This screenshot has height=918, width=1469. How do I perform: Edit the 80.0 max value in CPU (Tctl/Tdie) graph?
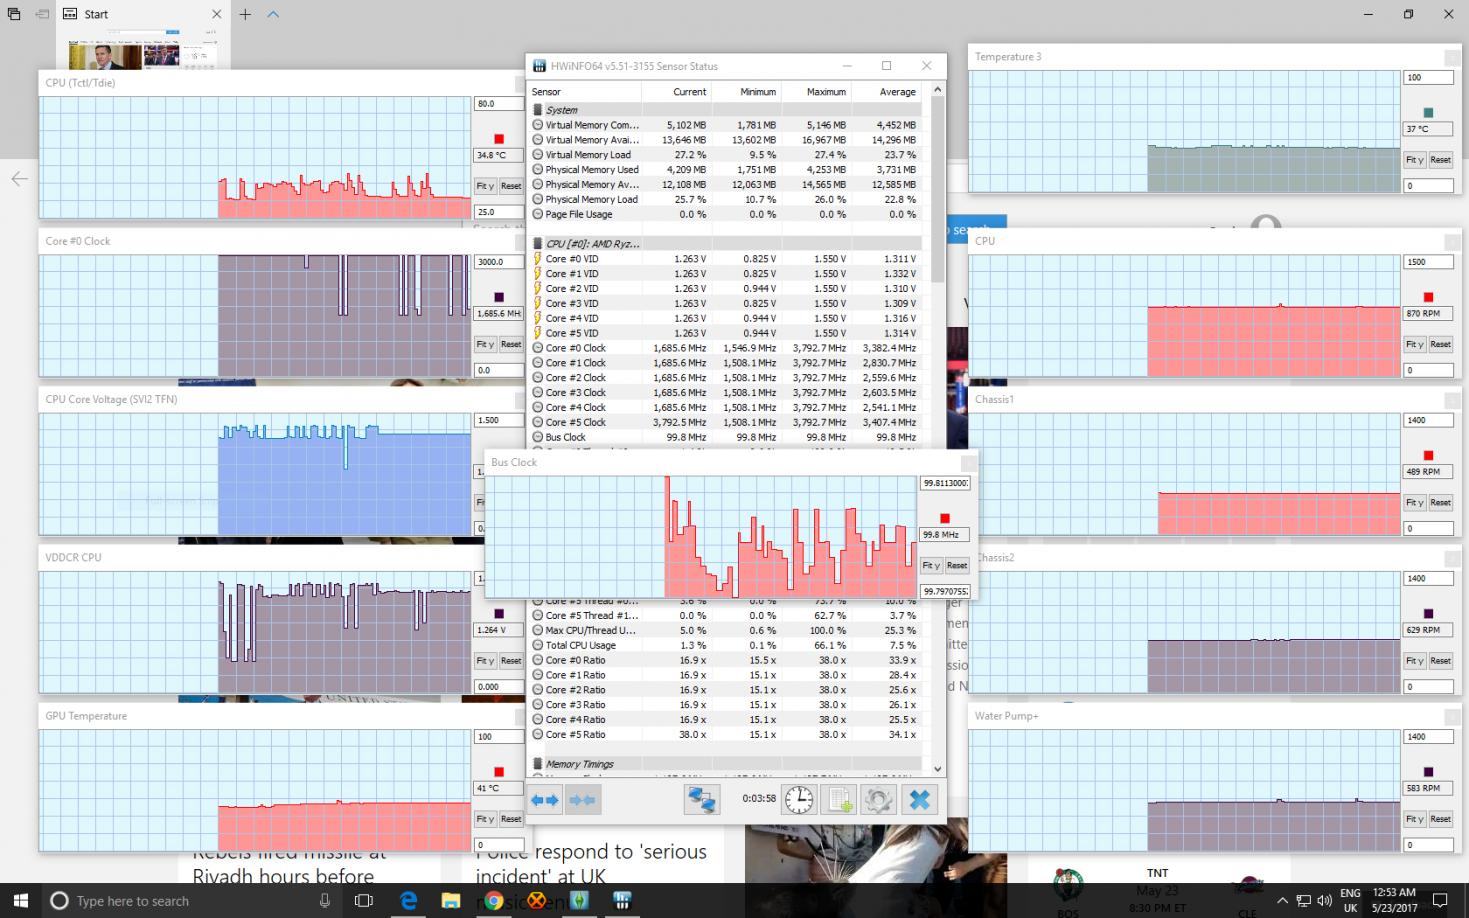tap(498, 104)
